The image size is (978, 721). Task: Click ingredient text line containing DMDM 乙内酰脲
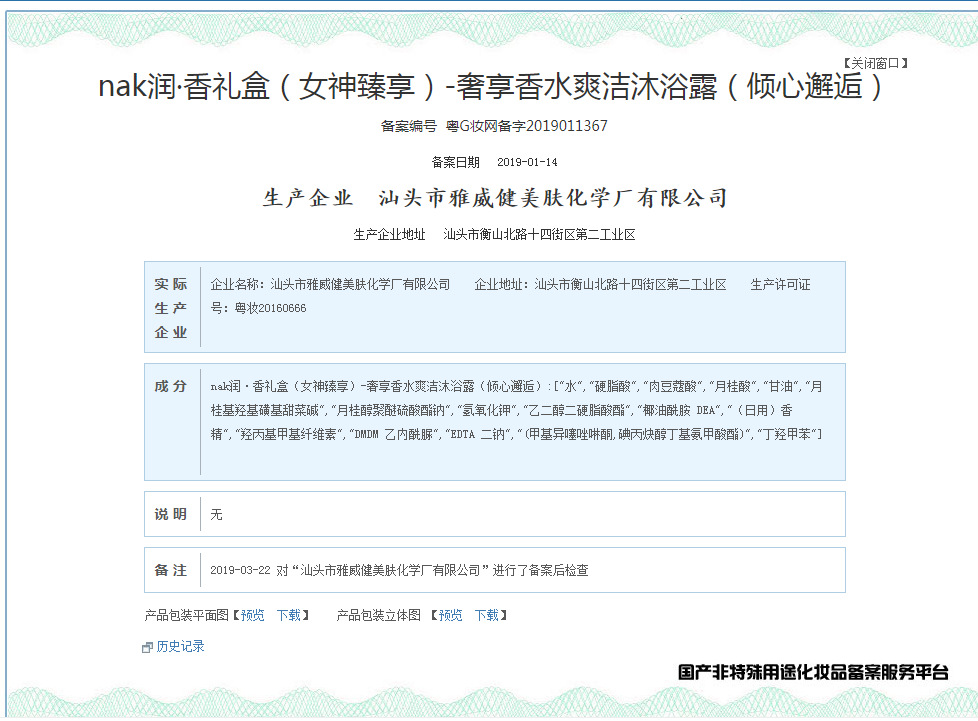pyautogui.click(x=516, y=434)
